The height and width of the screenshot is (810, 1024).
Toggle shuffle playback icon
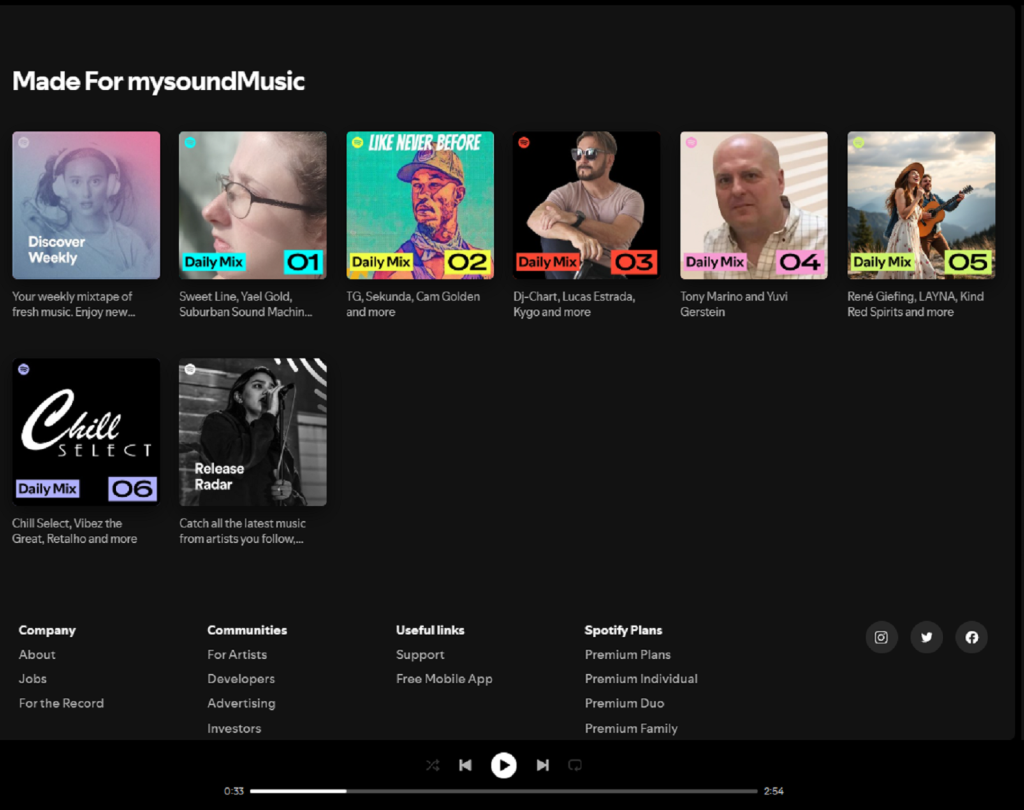(x=432, y=765)
